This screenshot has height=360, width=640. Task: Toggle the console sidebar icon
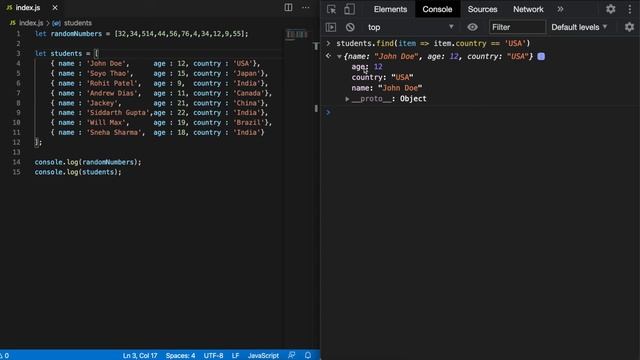click(331, 27)
